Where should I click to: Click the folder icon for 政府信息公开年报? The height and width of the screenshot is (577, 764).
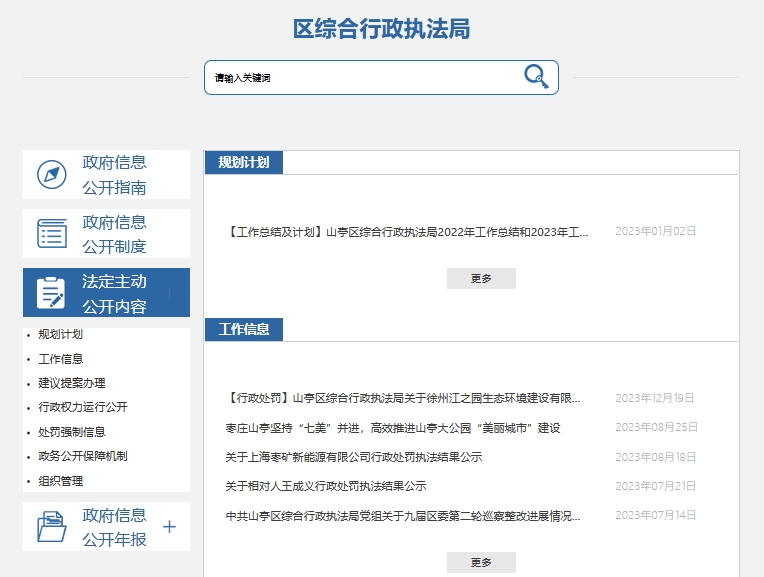[52, 526]
